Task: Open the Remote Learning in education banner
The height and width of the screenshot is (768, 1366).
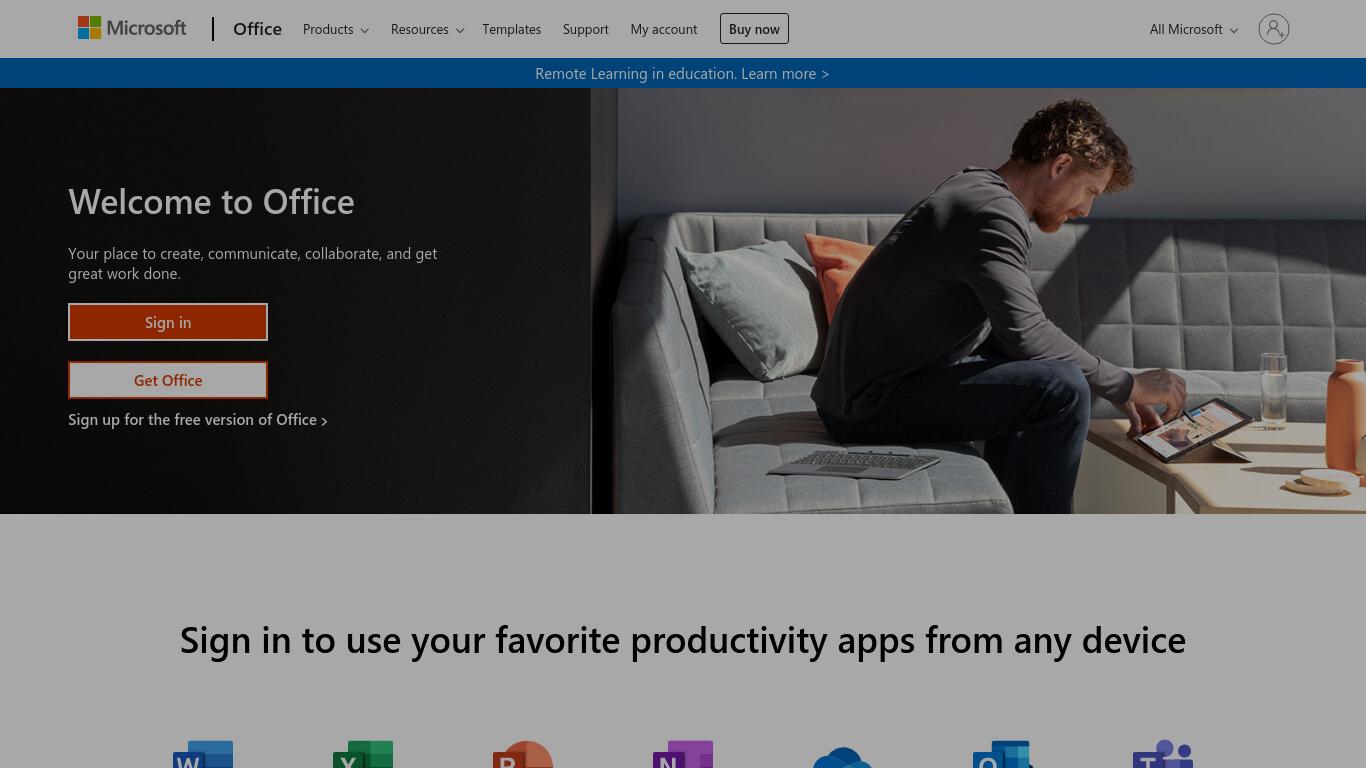Action: [x=682, y=73]
